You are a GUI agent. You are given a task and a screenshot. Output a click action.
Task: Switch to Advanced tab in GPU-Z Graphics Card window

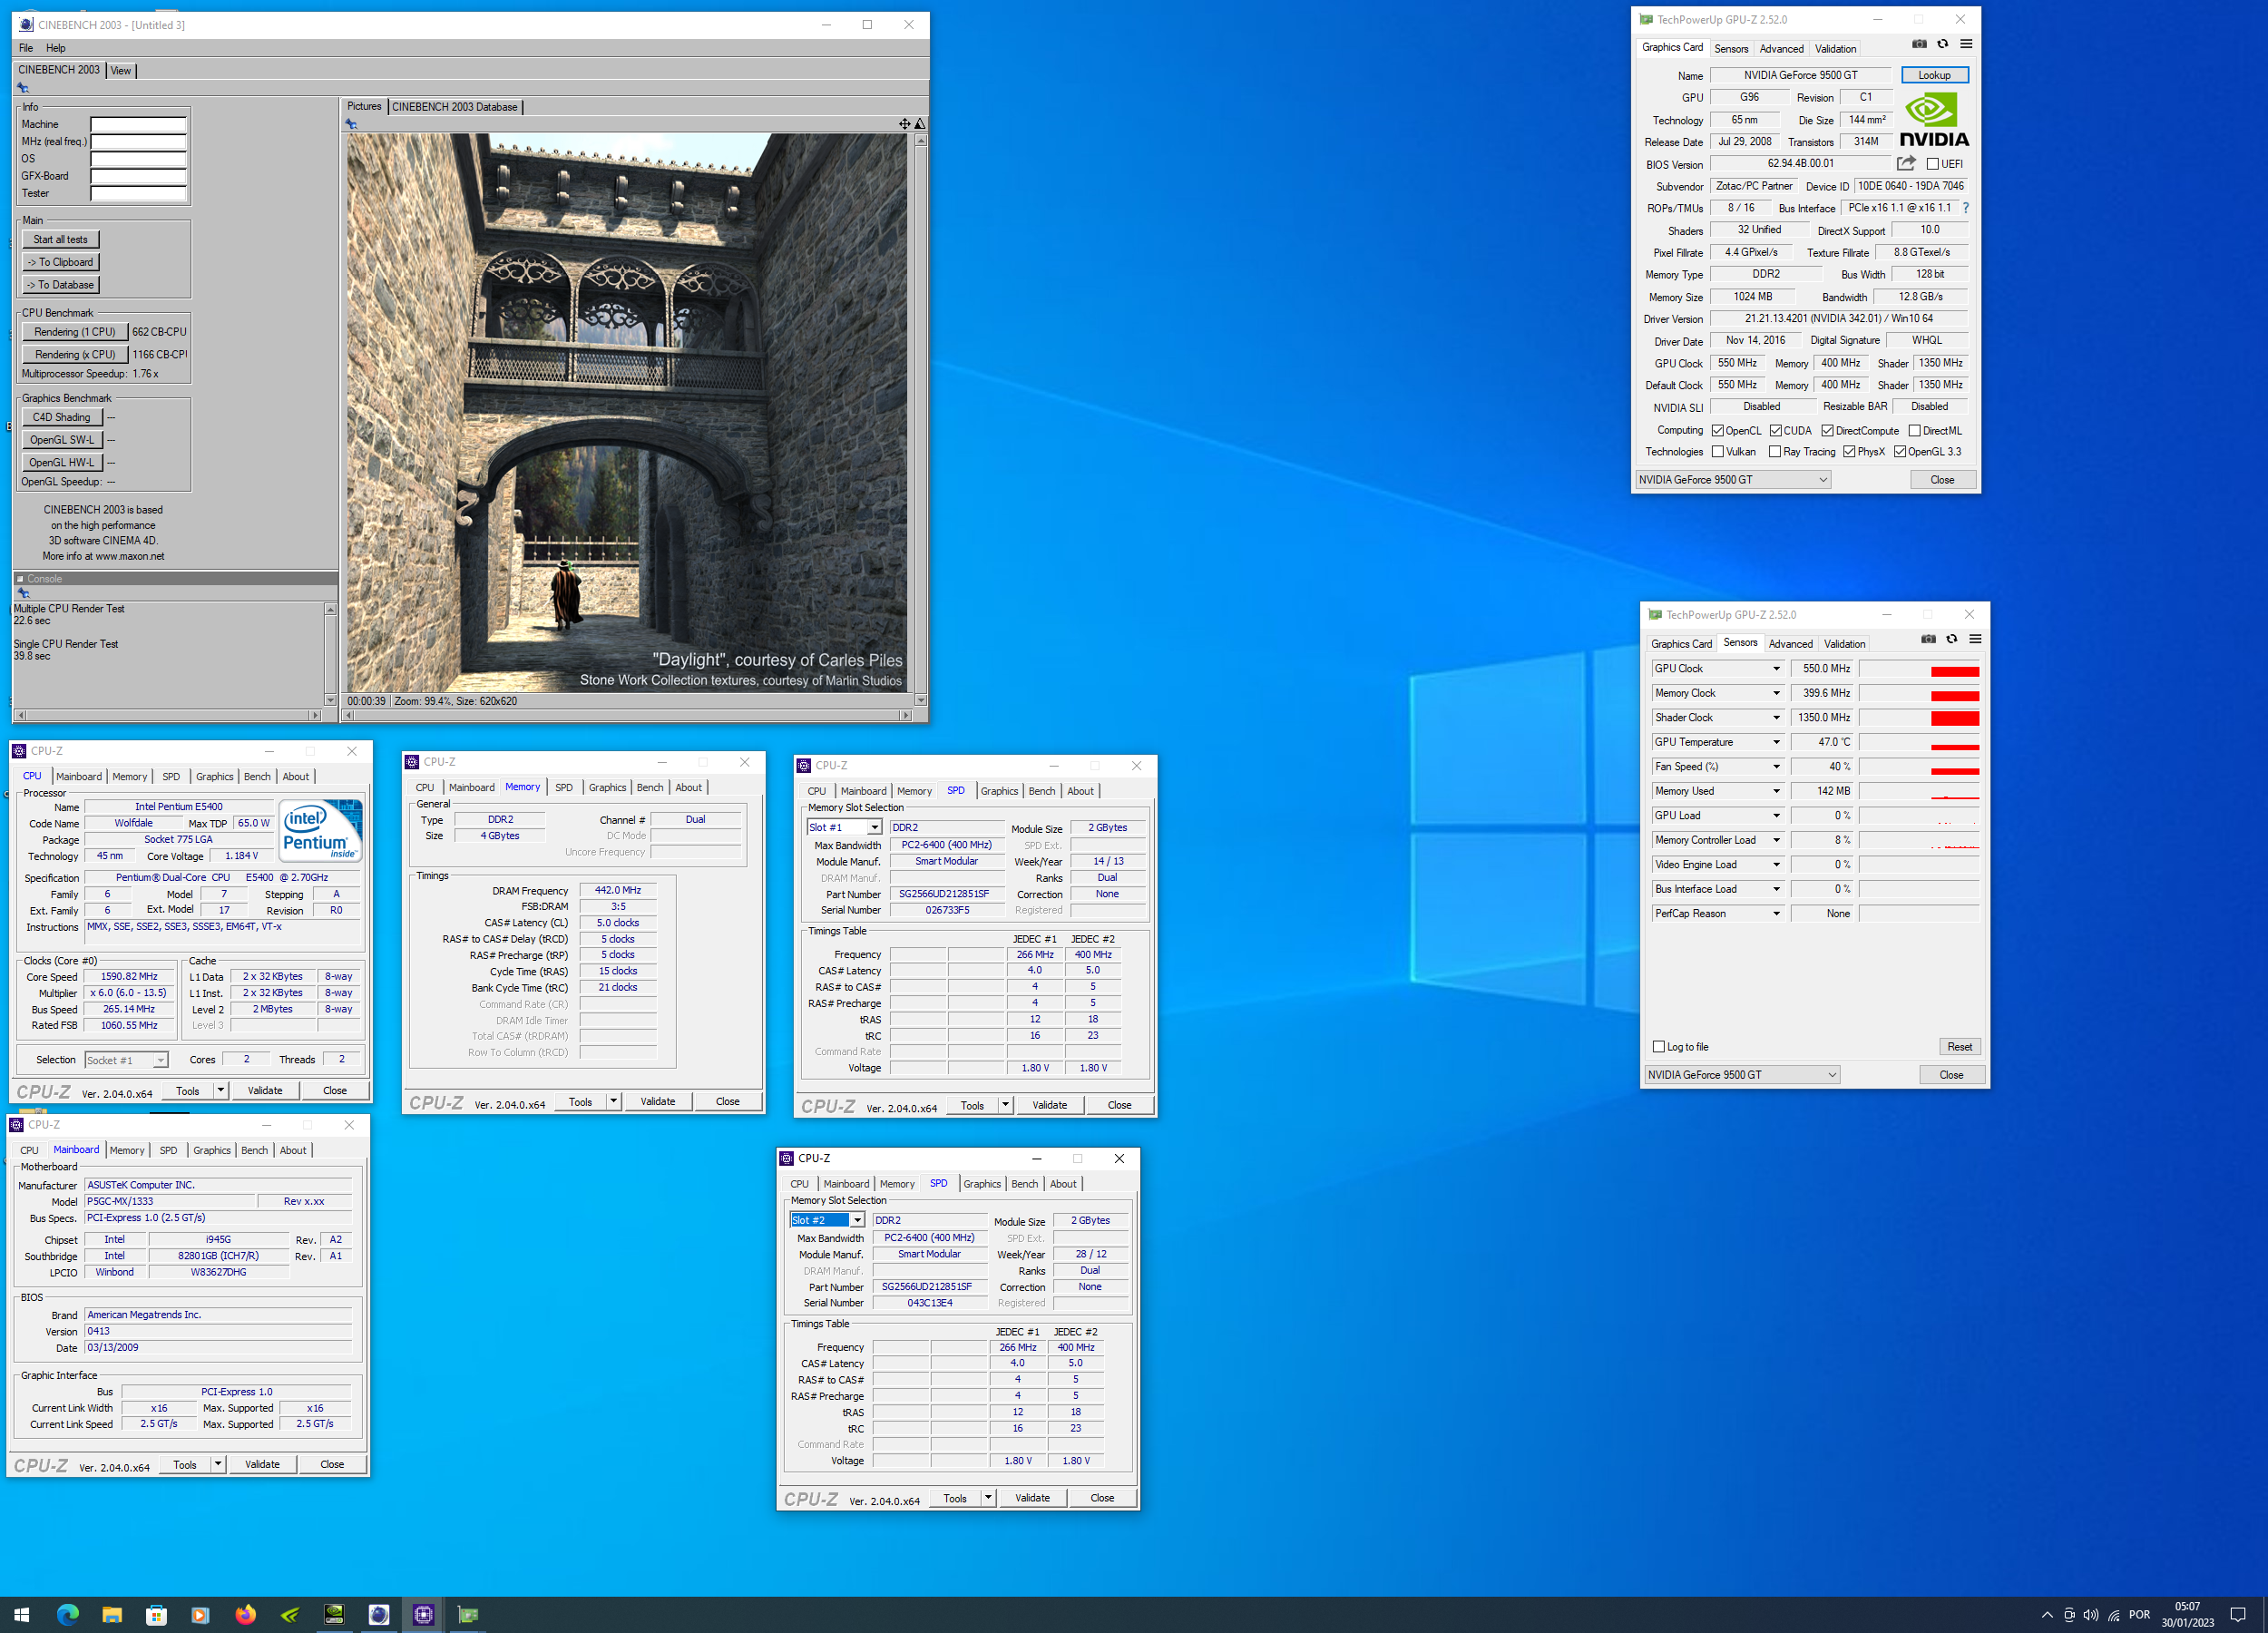(1781, 48)
